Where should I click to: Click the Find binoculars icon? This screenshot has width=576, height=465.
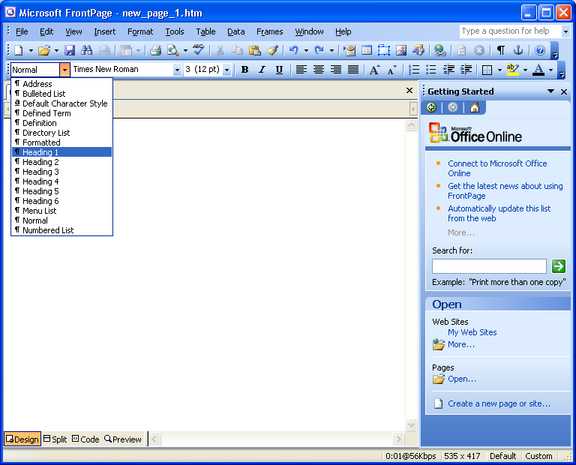click(x=87, y=50)
